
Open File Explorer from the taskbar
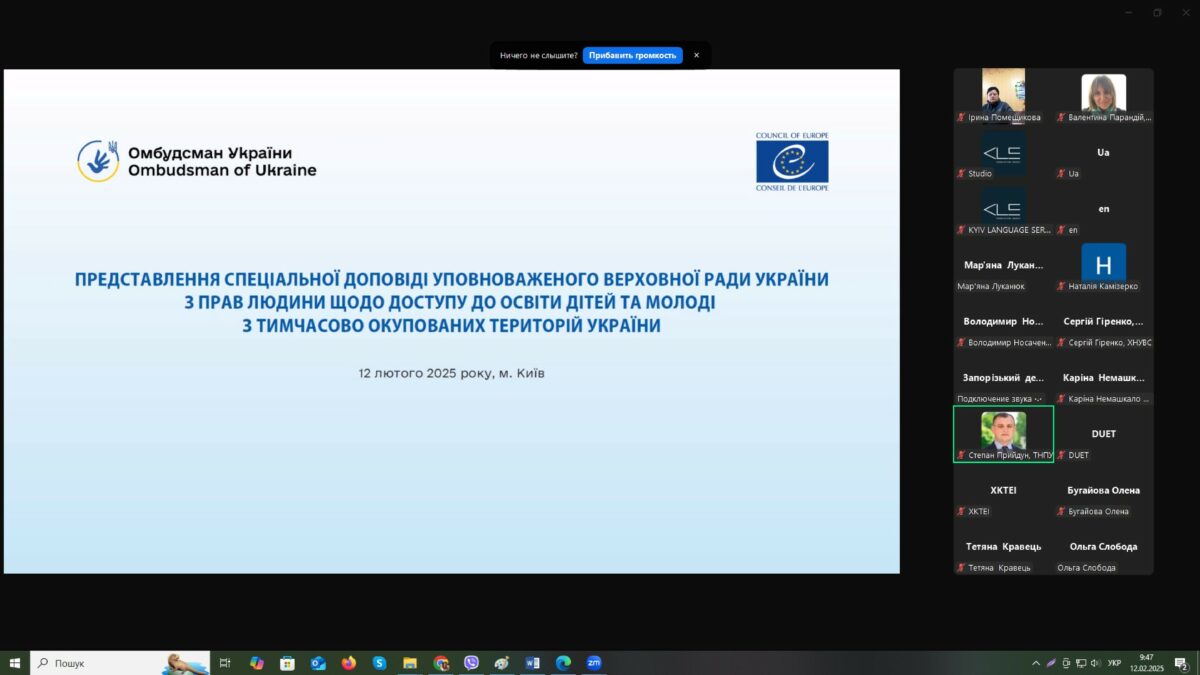point(410,663)
